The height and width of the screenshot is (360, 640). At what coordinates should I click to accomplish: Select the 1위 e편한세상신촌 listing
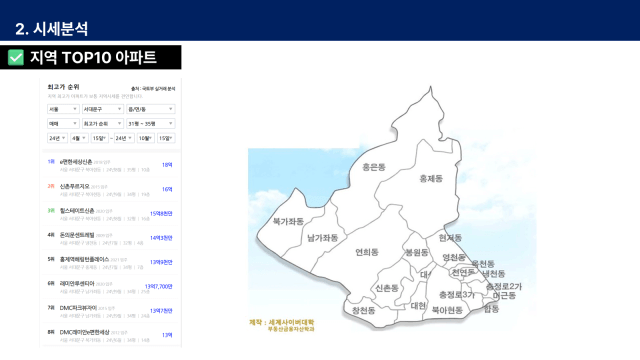click(x=110, y=165)
